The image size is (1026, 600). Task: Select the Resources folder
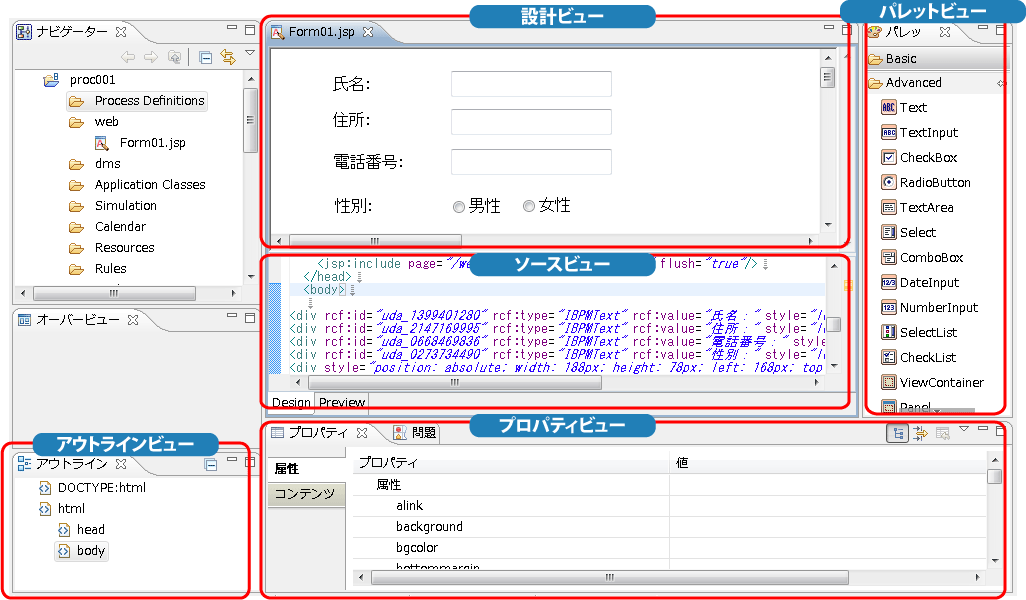(x=112, y=247)
